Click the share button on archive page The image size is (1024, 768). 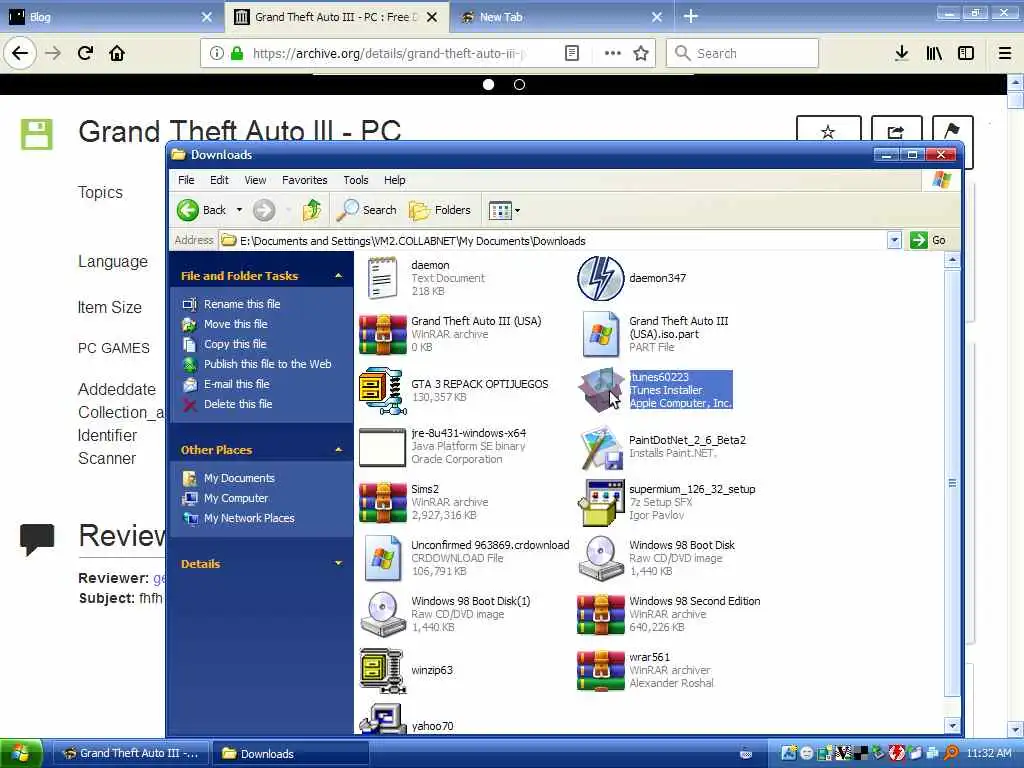click(896, 132)
